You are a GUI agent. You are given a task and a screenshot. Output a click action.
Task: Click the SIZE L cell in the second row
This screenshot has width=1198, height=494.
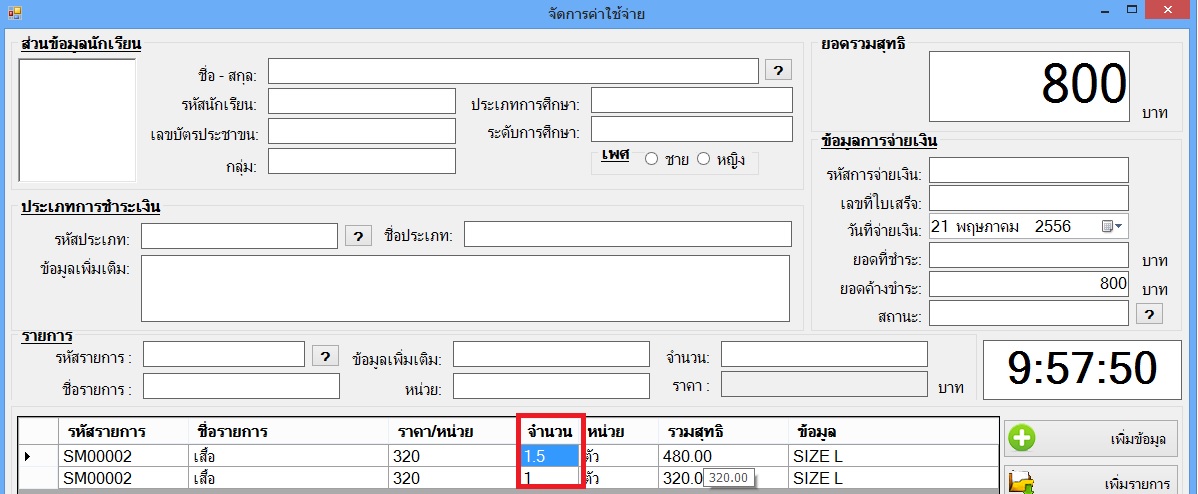coord(893,478)
